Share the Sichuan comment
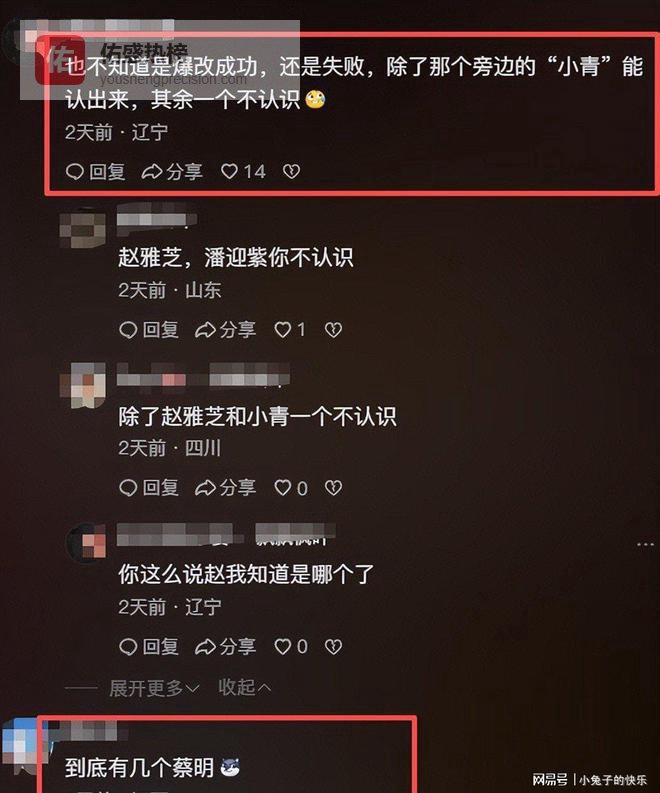This screenshot has height=793, width=660. pos(225,488)
